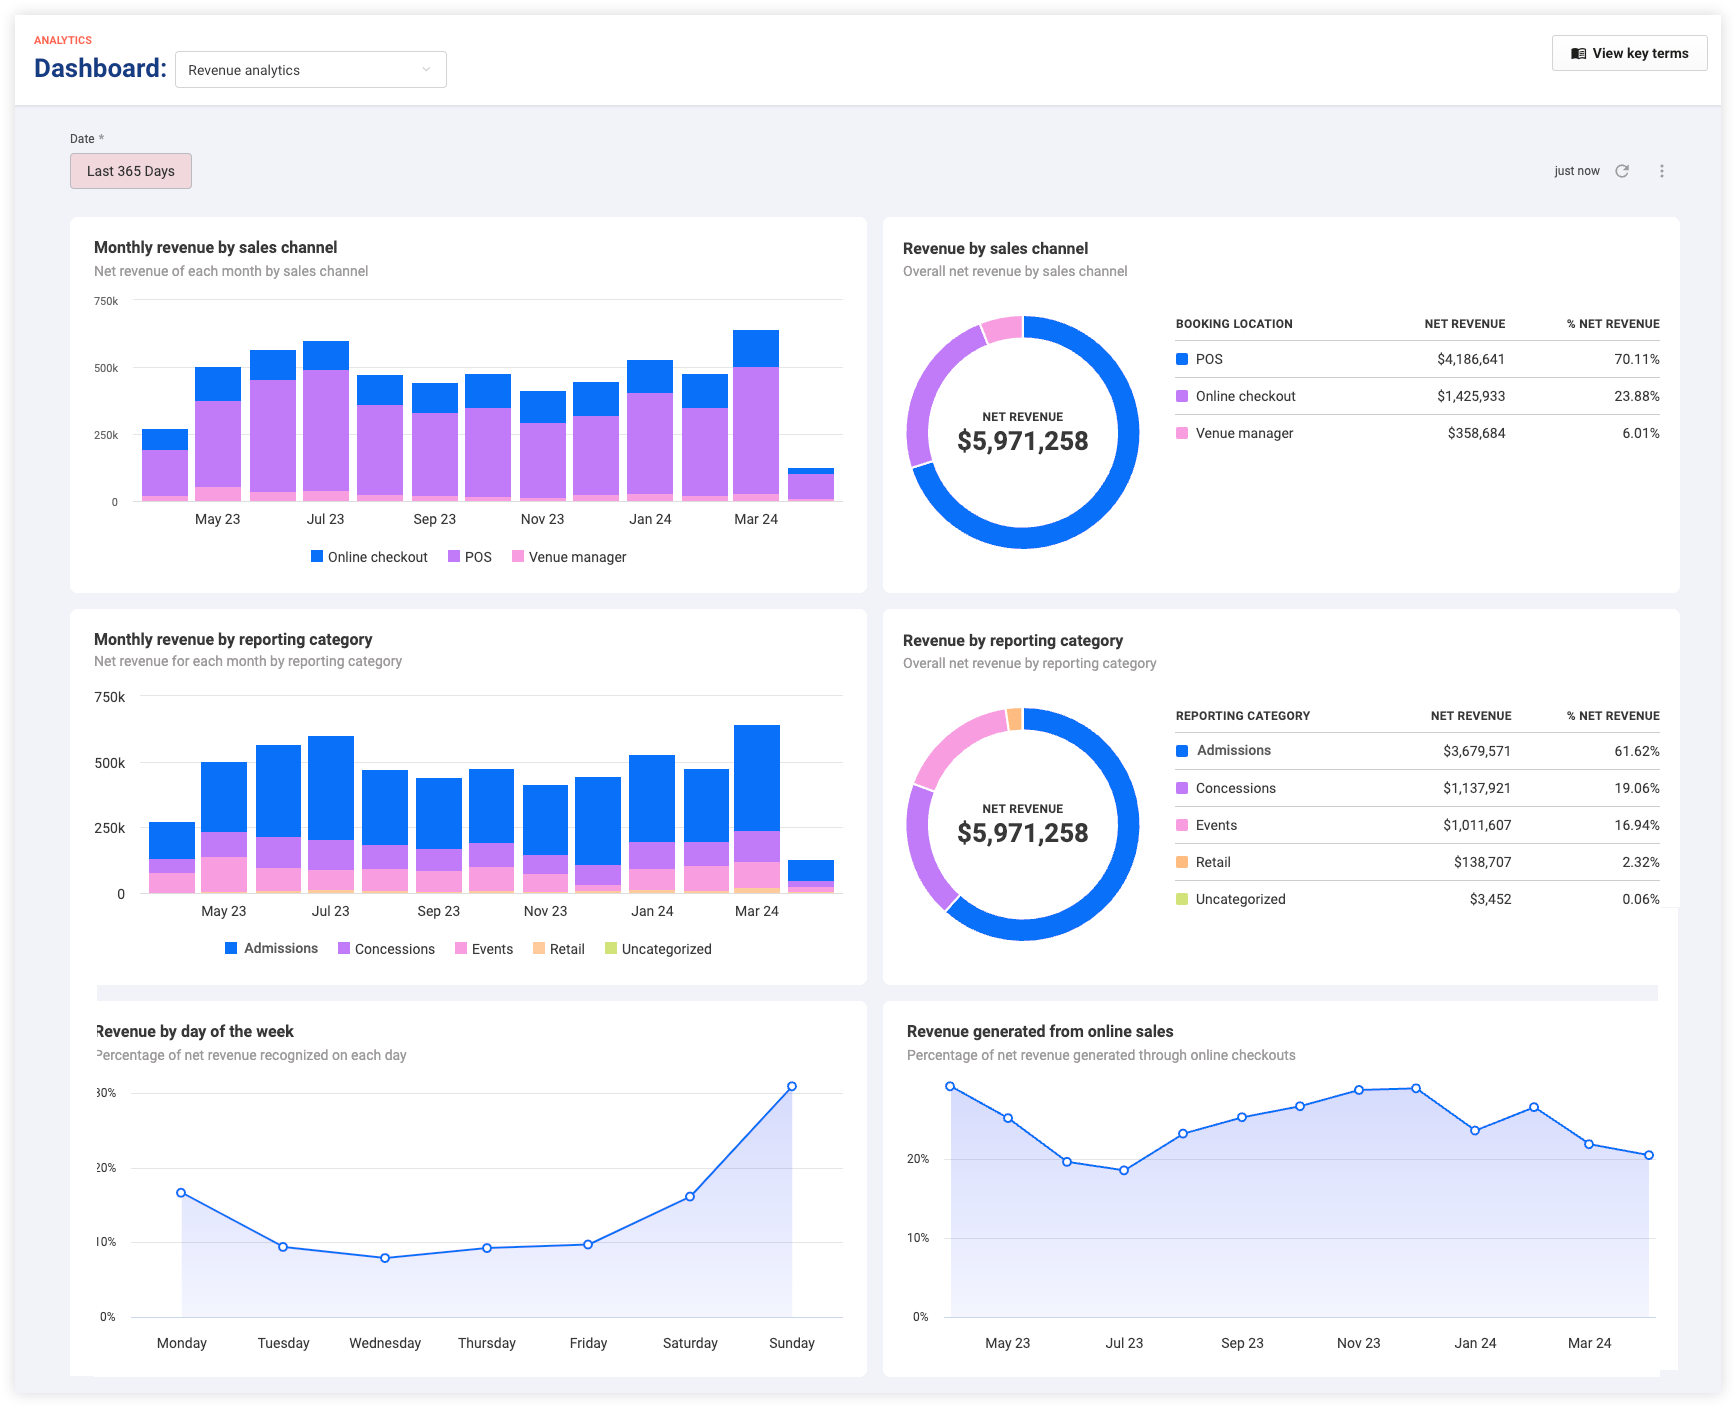Screen dimensions: 1736x1408
Task: Click the Admissions row in reporting category table
Action: (1418, 751)
